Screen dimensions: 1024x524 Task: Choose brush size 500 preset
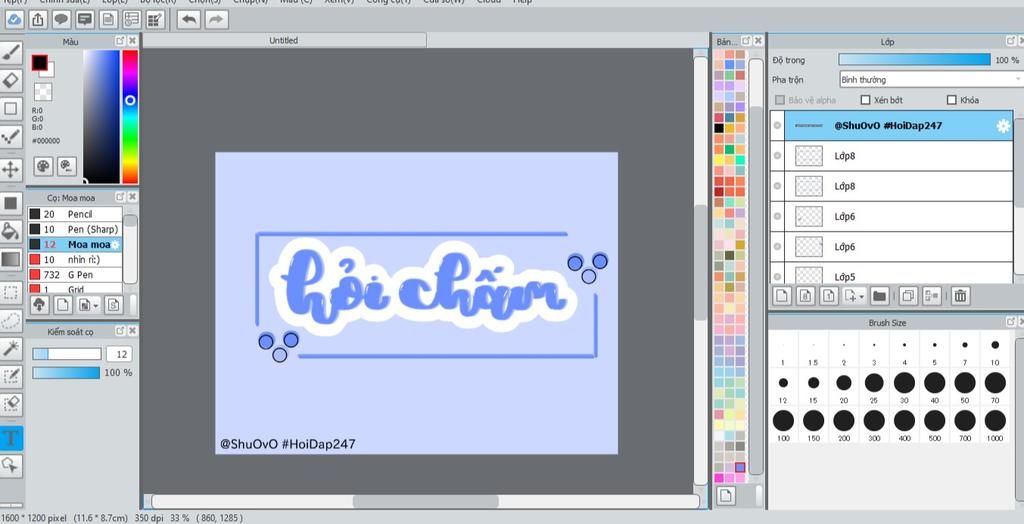click(x=935, y=425)
